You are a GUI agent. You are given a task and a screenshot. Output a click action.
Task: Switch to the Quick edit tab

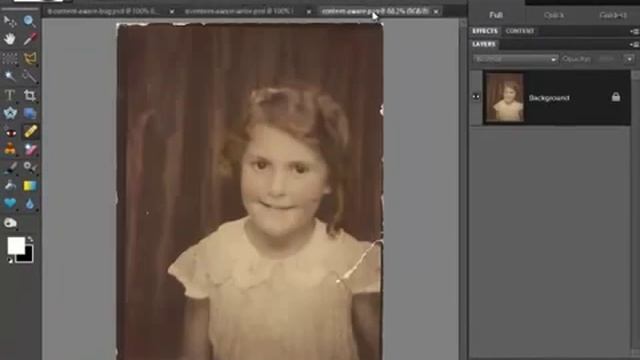pyautogui.click(x=553, y=16)
